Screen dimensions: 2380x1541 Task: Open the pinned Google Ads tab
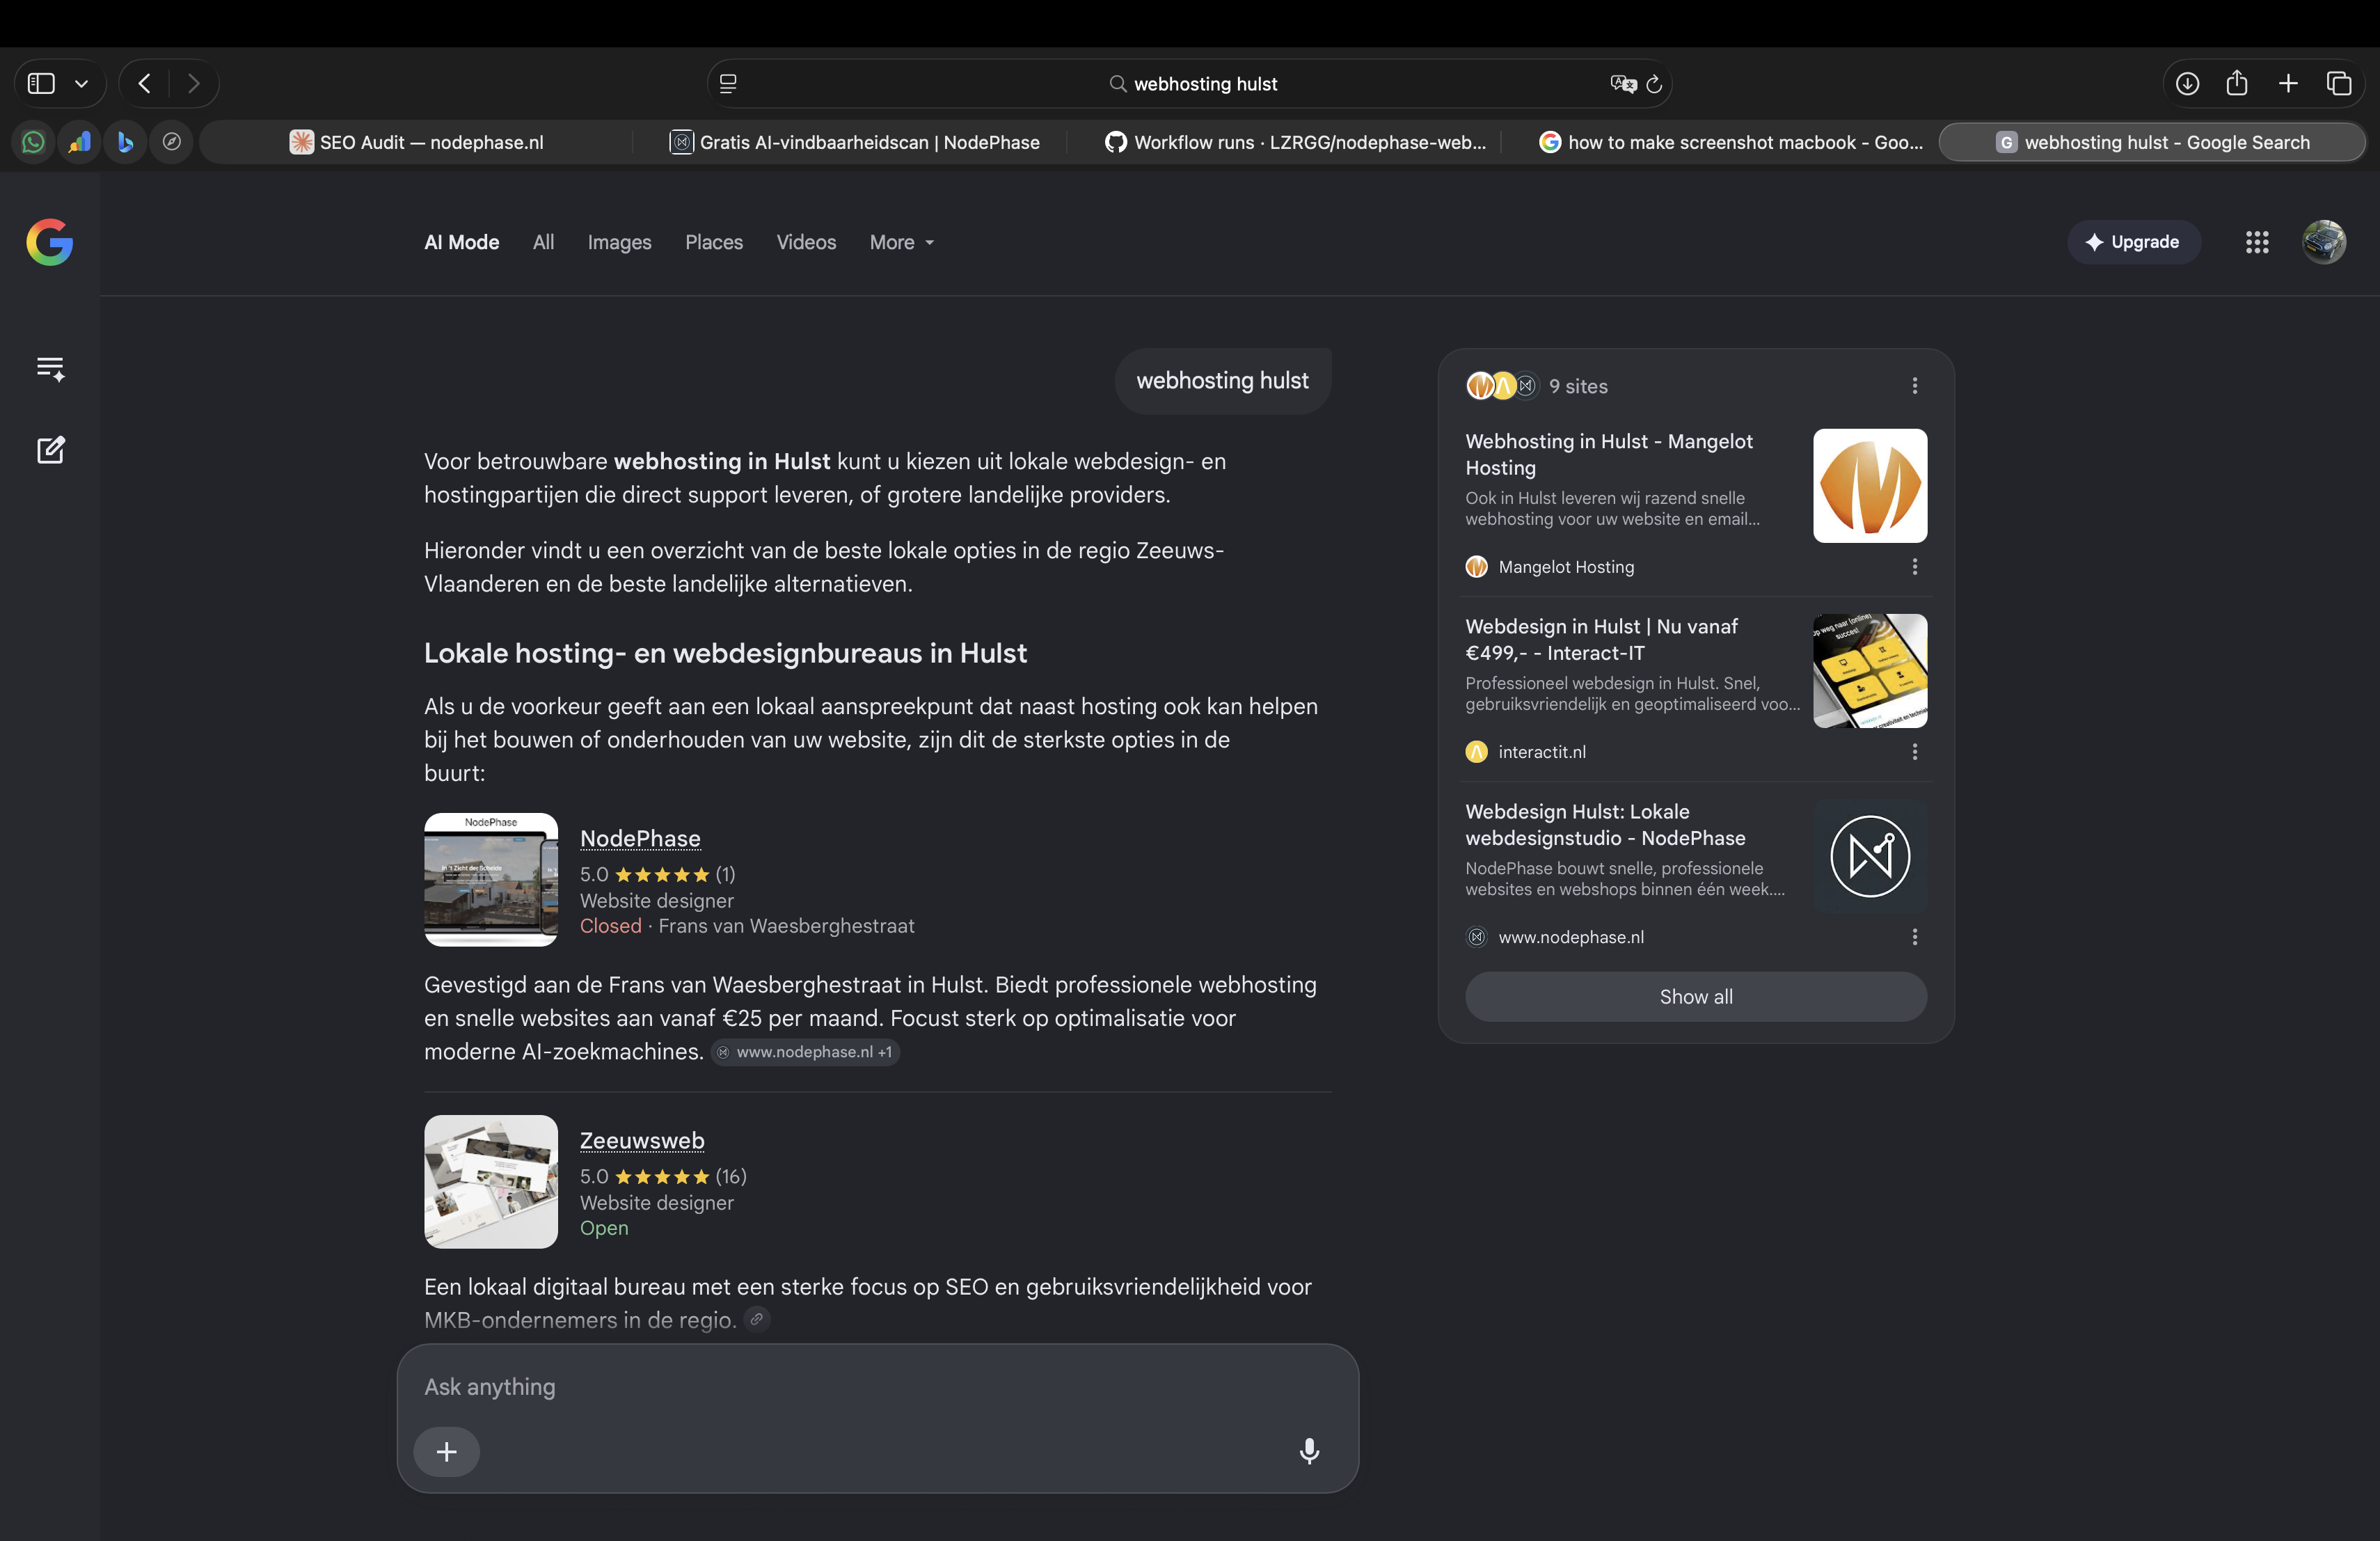click(79, 142)
